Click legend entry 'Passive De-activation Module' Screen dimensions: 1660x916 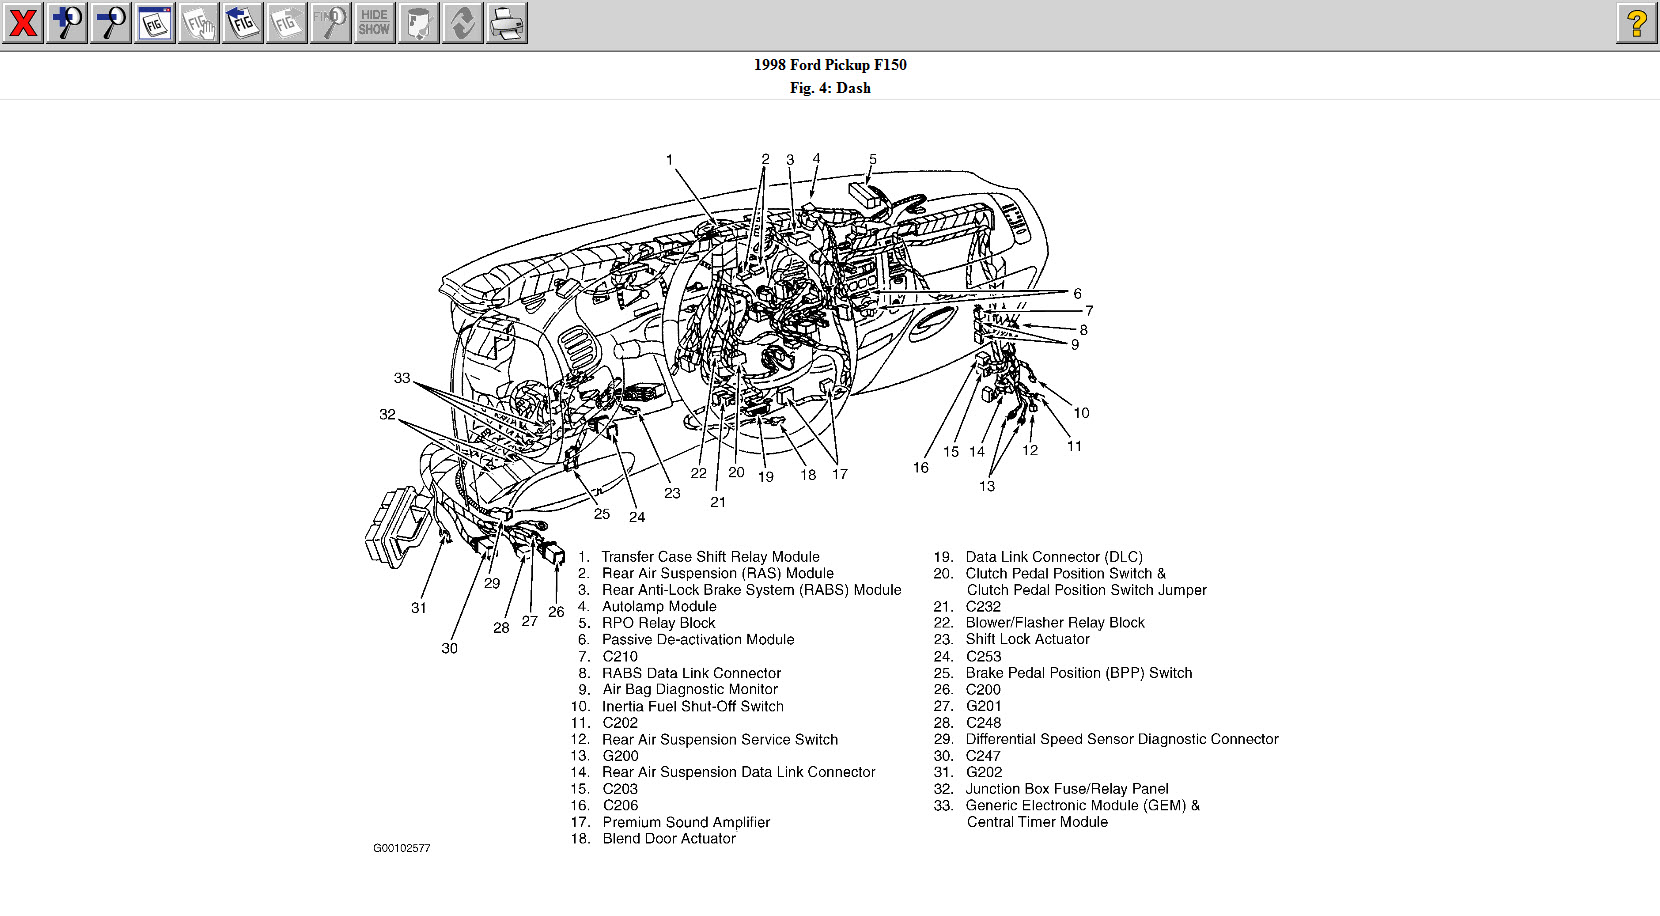click(x=698, y=640)
